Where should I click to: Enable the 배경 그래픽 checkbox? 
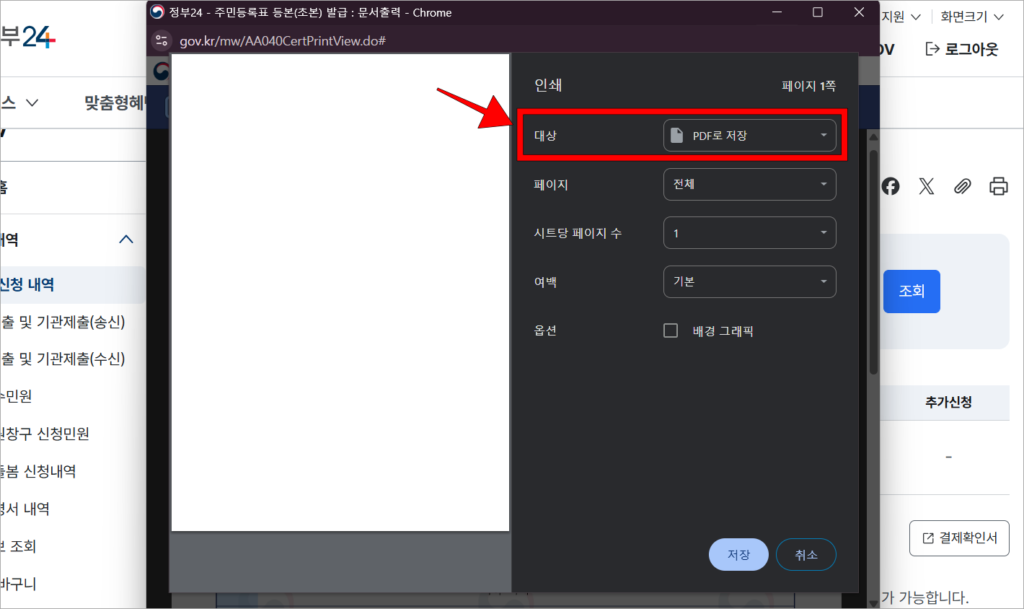click(670, 330)
